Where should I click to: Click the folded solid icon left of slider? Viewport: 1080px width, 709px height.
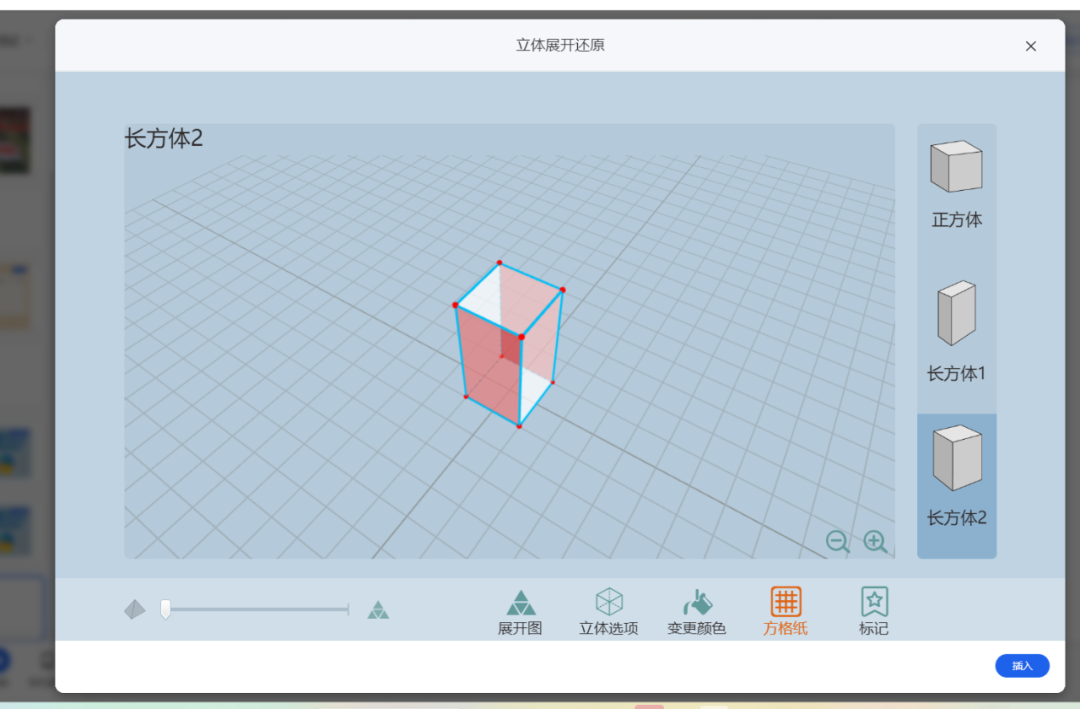click(135, 609)
